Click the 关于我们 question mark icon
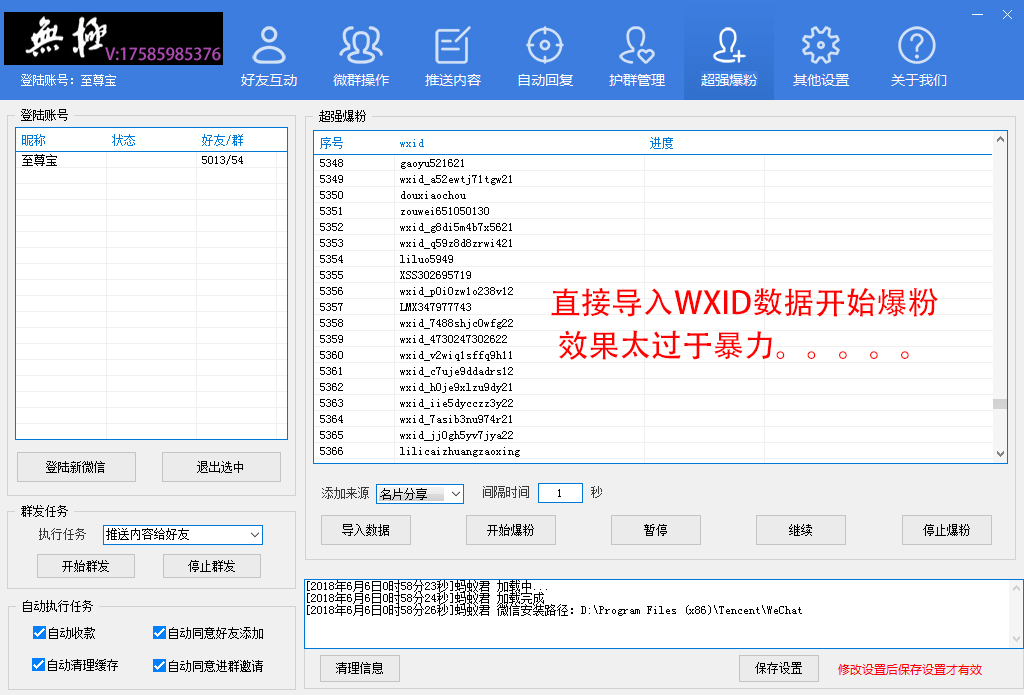The width and height of the screenshot is (1024, 695). (917, 54)
